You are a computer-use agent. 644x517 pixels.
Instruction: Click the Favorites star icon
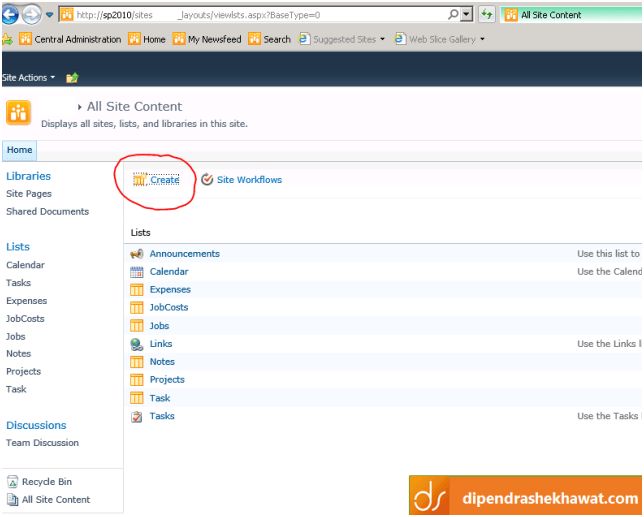click(x=7, y=39)
